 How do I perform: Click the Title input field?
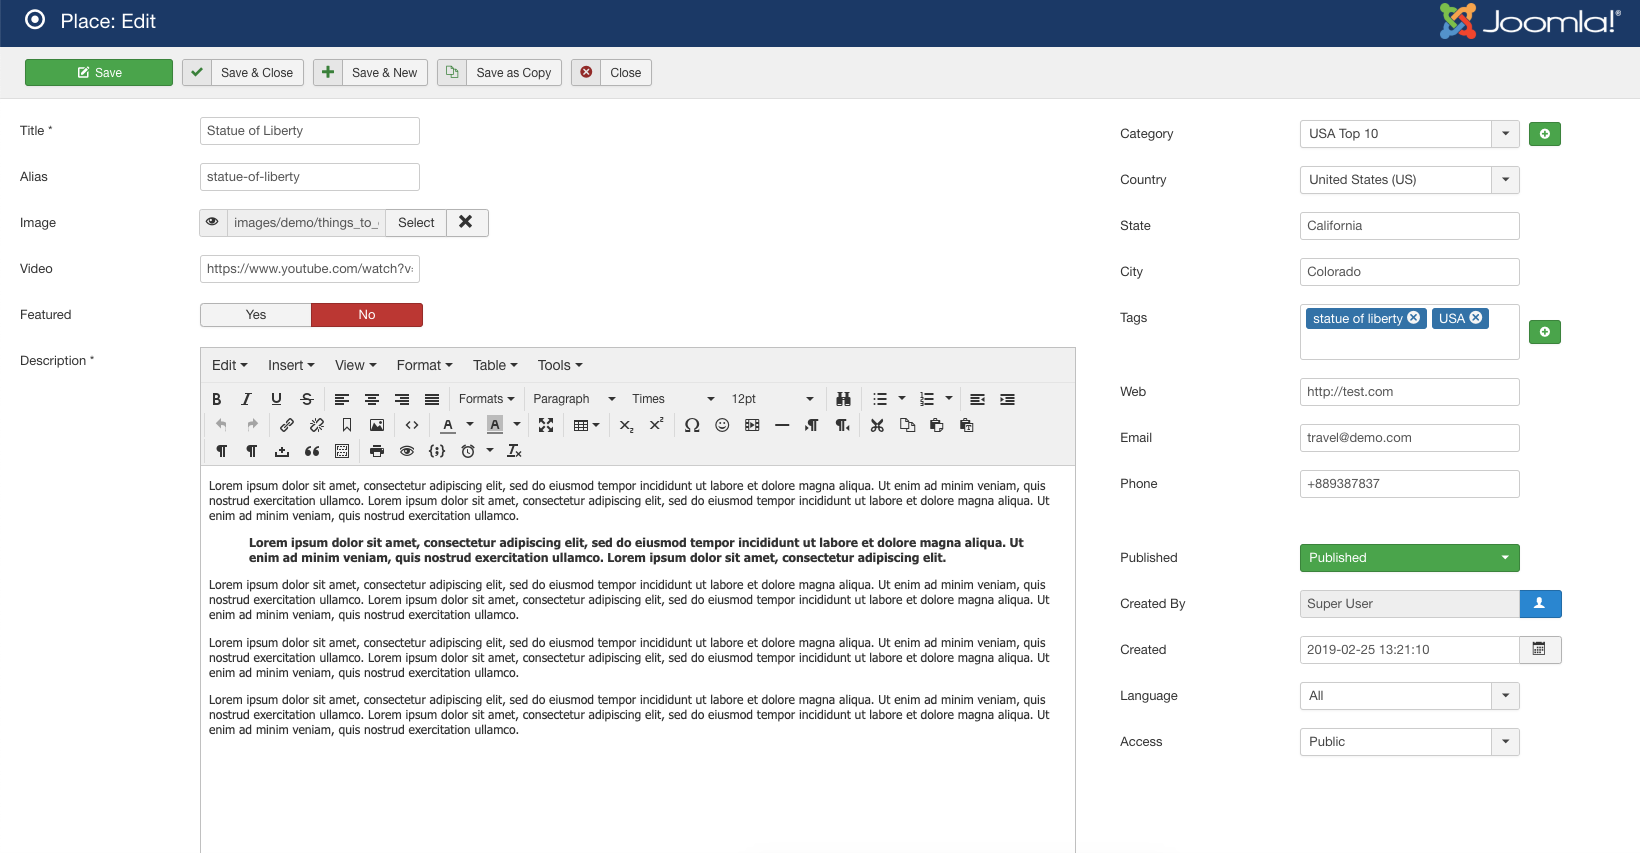tap(309, 131)
